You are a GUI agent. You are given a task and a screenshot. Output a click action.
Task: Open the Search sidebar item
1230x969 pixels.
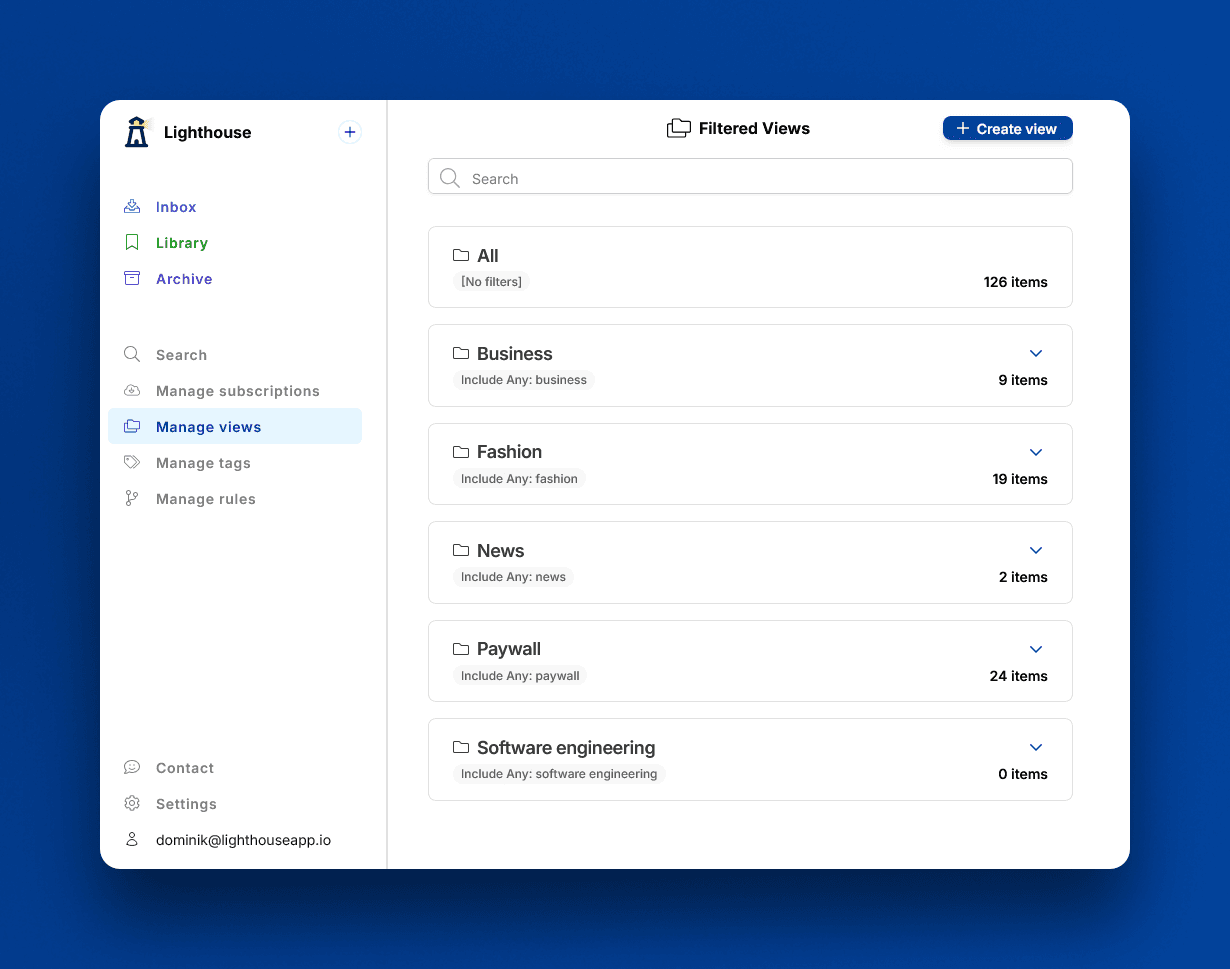pos(181,355)
